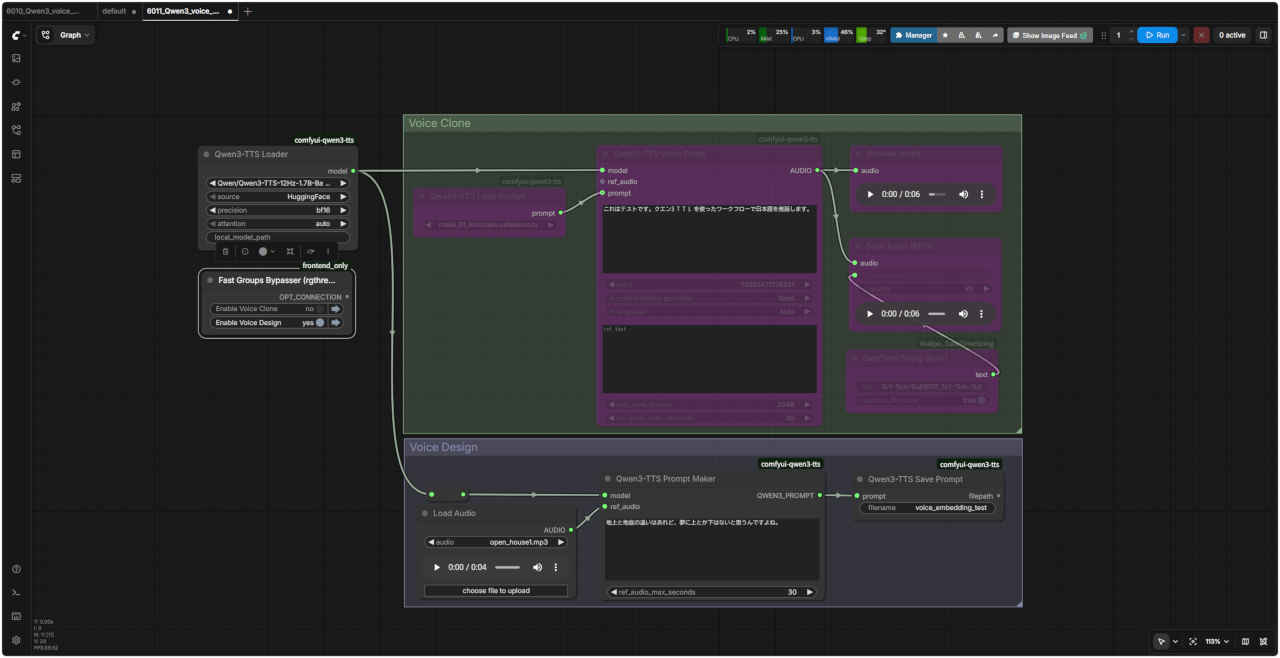Toggle the minimap icon at bottom right
The height and width of the screenshot is (658, 1280).
click(x=1245, y=641)
